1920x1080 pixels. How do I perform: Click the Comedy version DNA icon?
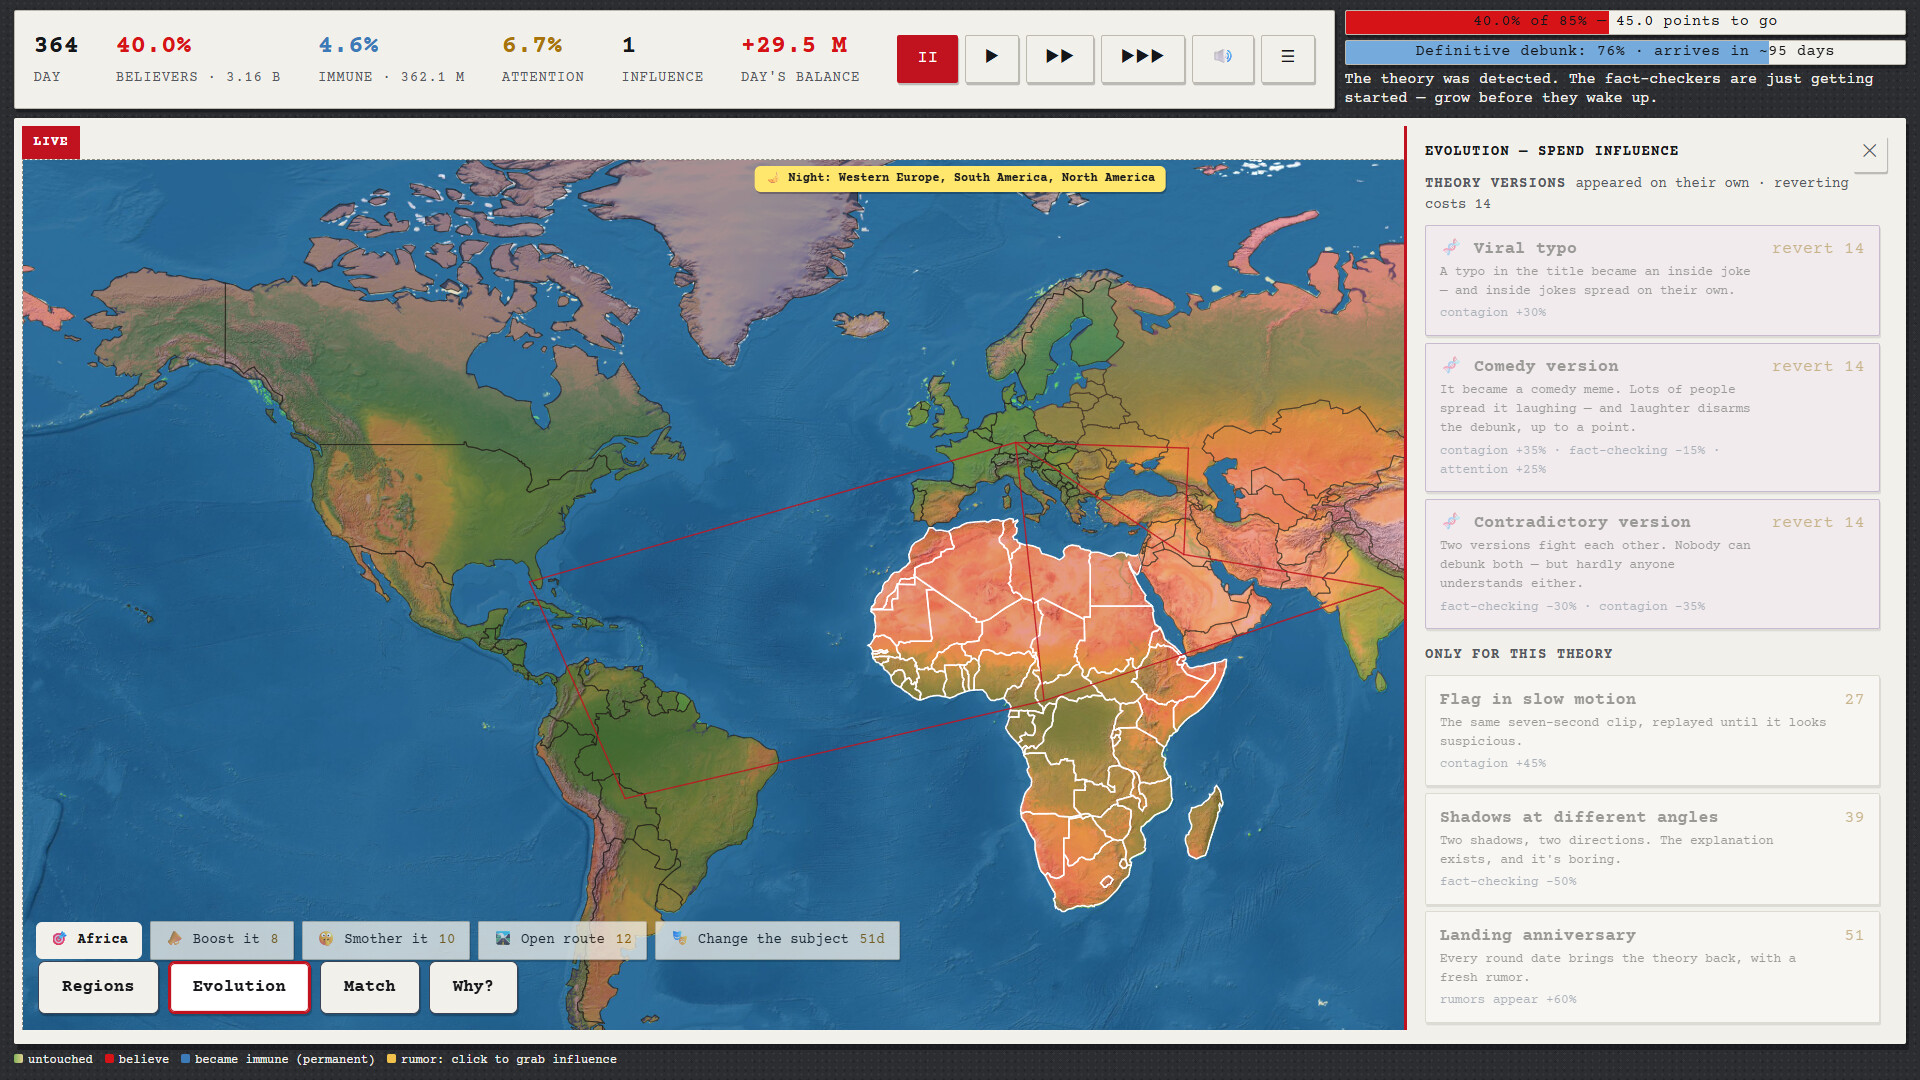[1451, 365]
